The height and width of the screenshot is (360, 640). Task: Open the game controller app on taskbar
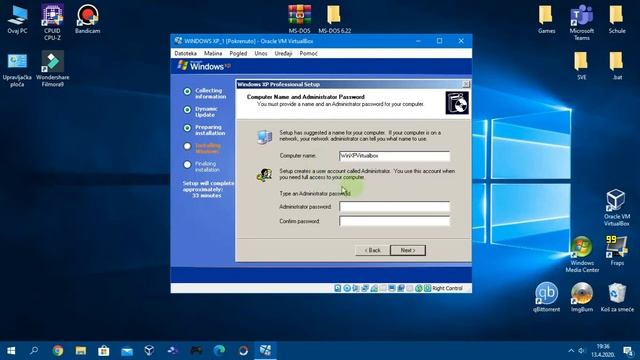[x=196, y=351]
